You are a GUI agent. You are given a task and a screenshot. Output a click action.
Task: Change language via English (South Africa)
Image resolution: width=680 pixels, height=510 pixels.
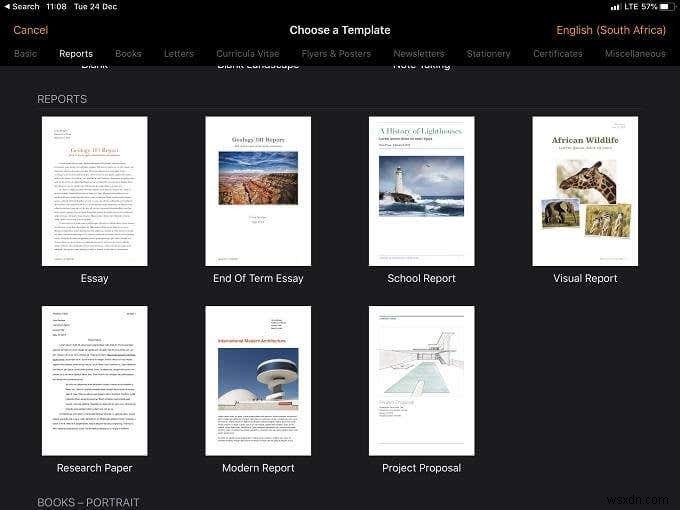click(611, 30)
